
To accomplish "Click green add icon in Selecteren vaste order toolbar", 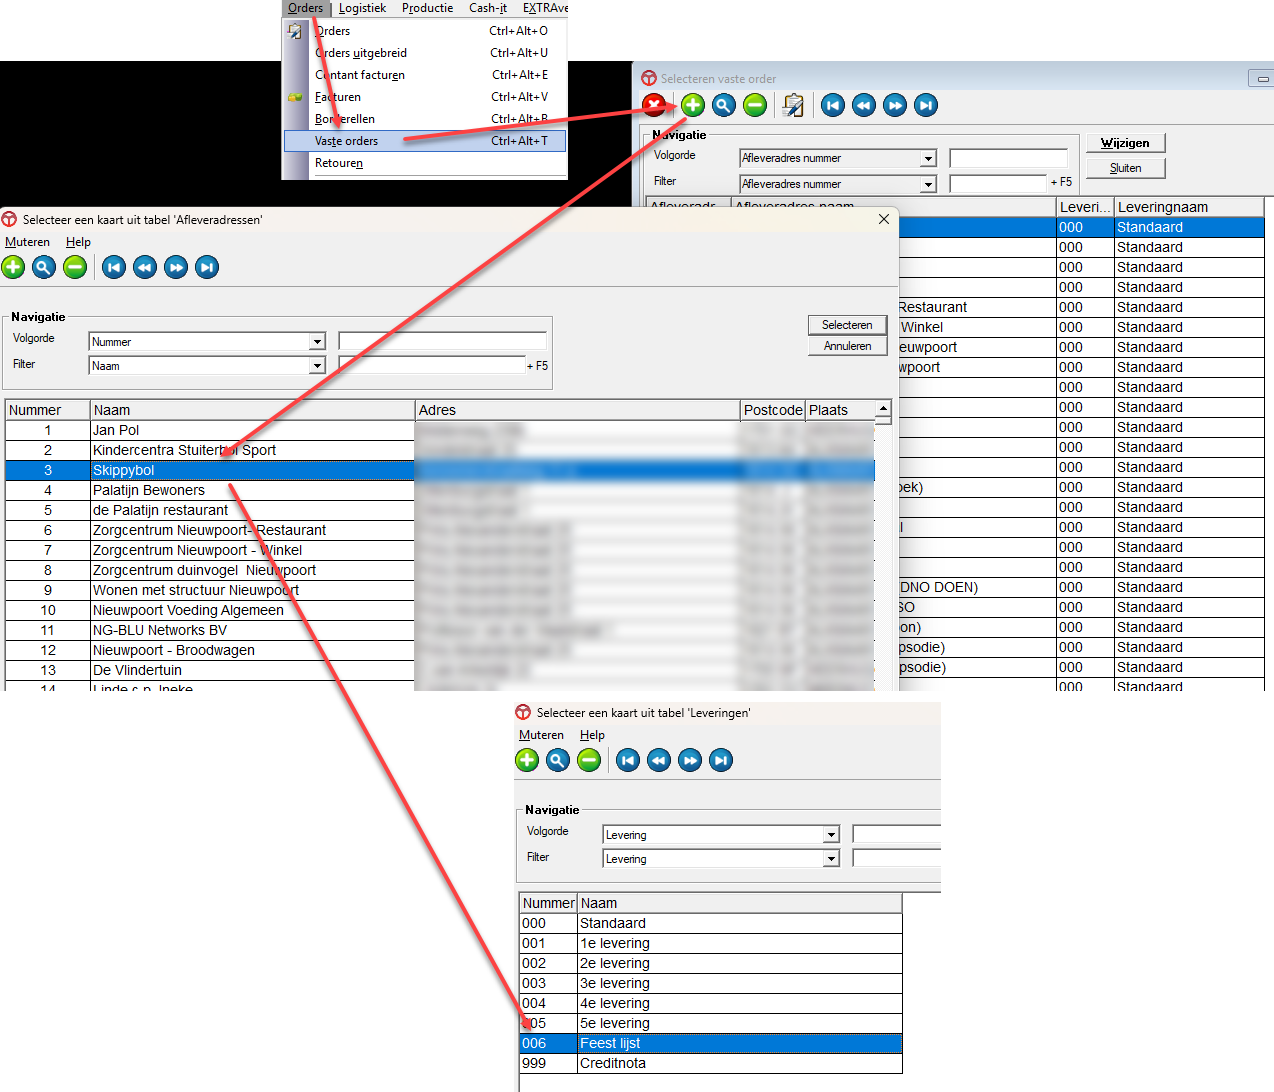I will coord(693,105).
